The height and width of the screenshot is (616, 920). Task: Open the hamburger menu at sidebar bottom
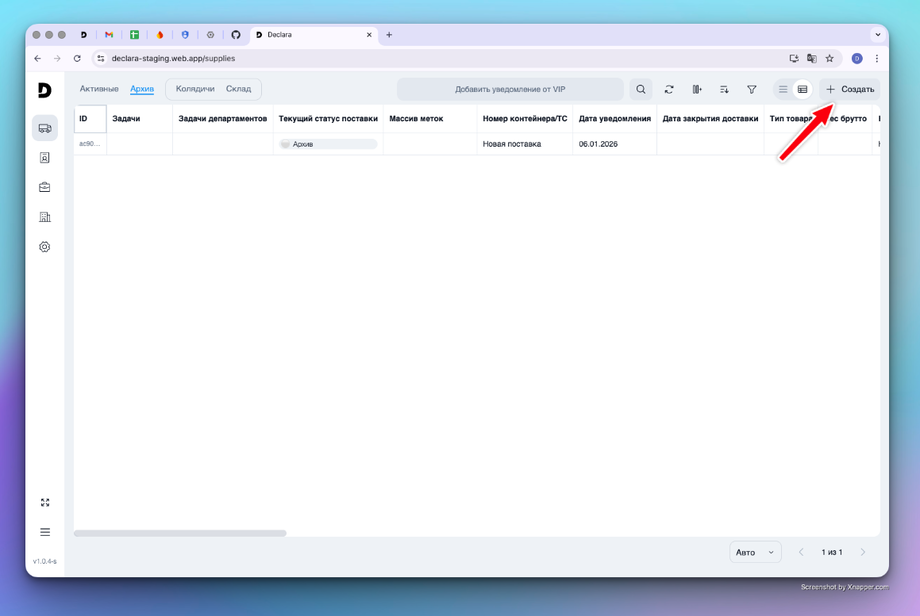45,532
